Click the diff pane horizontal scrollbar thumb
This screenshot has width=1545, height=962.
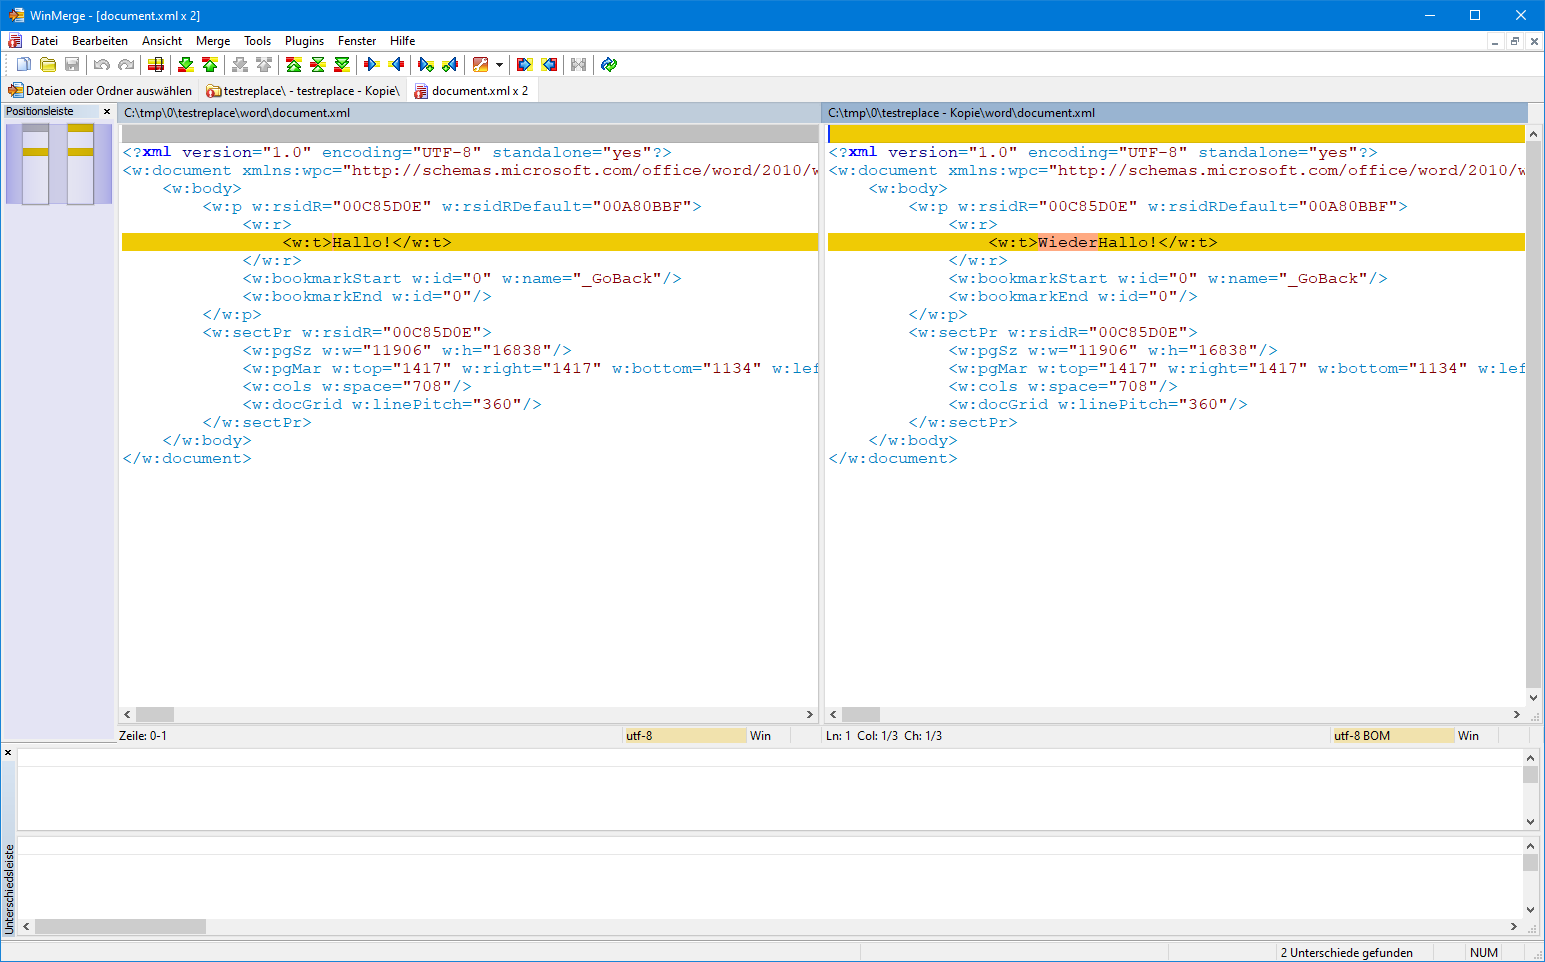tap(120, 927)
